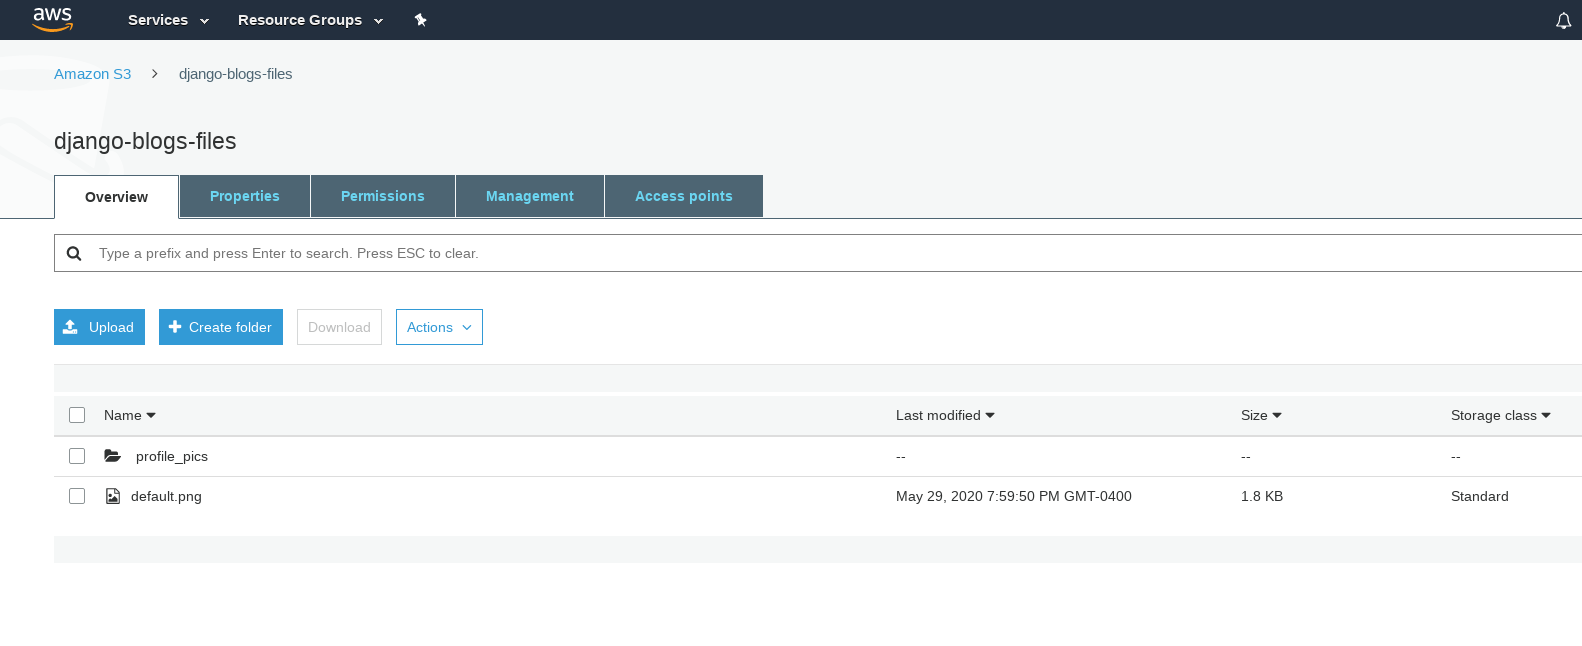Image resolution: width=1582 pixels, height=646 pixels.
Task: Click the AWS logo home icon
Action: click(52, 19)
